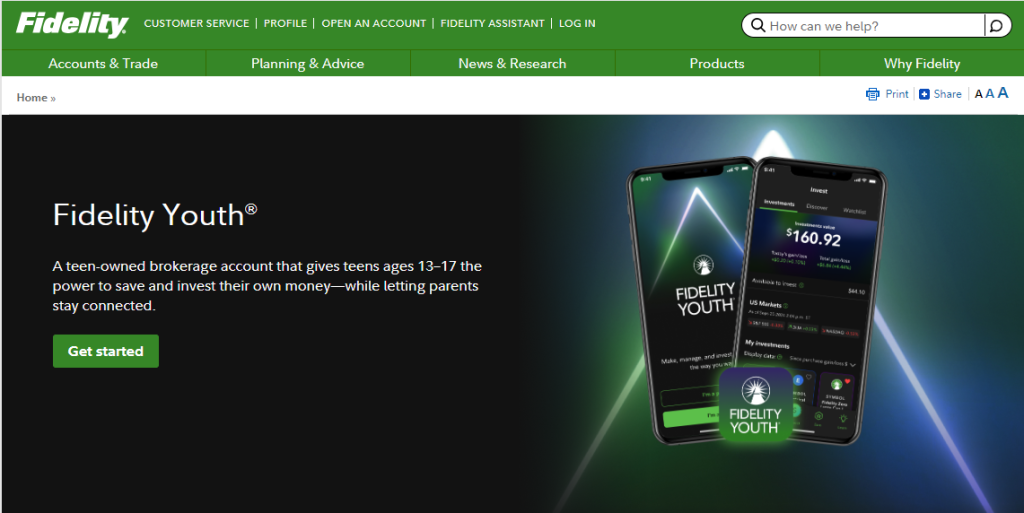Image resolution: width=1024 pixels, height=513 pixels.
Task: Click the blue Share plus icon
Action: click(924, 95)
